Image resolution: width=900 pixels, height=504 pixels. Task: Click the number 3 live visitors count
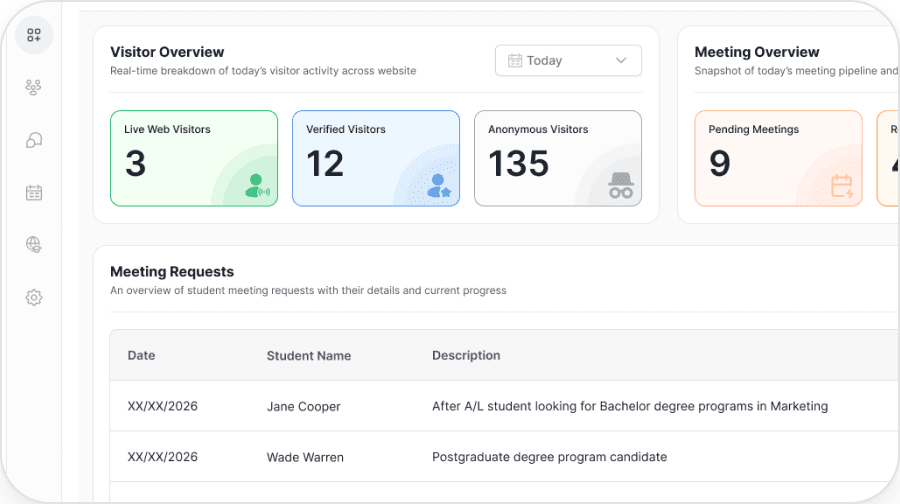[x=135, y=164]
